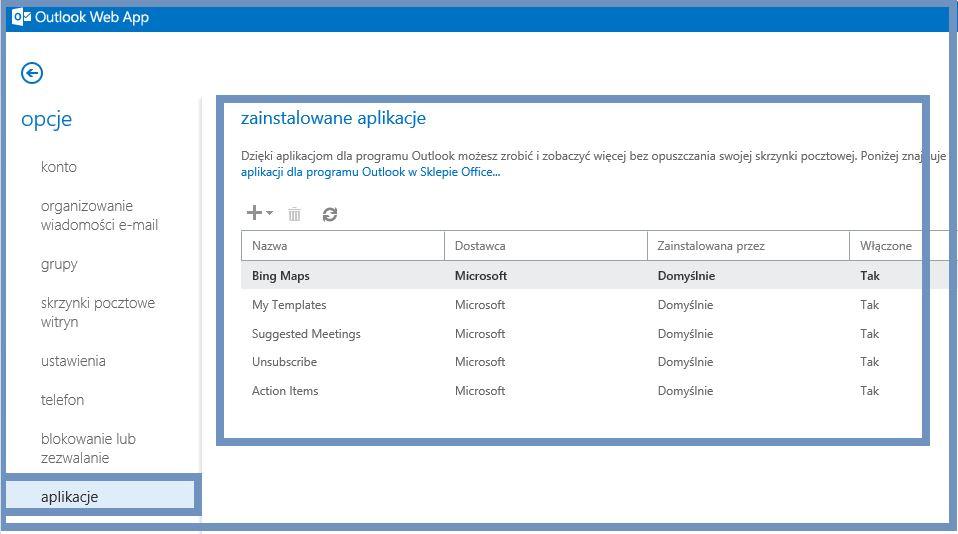Click Tak in the Suggested Meetings row
This screenshot has height=534, width=958.
(x=869, y=334)
